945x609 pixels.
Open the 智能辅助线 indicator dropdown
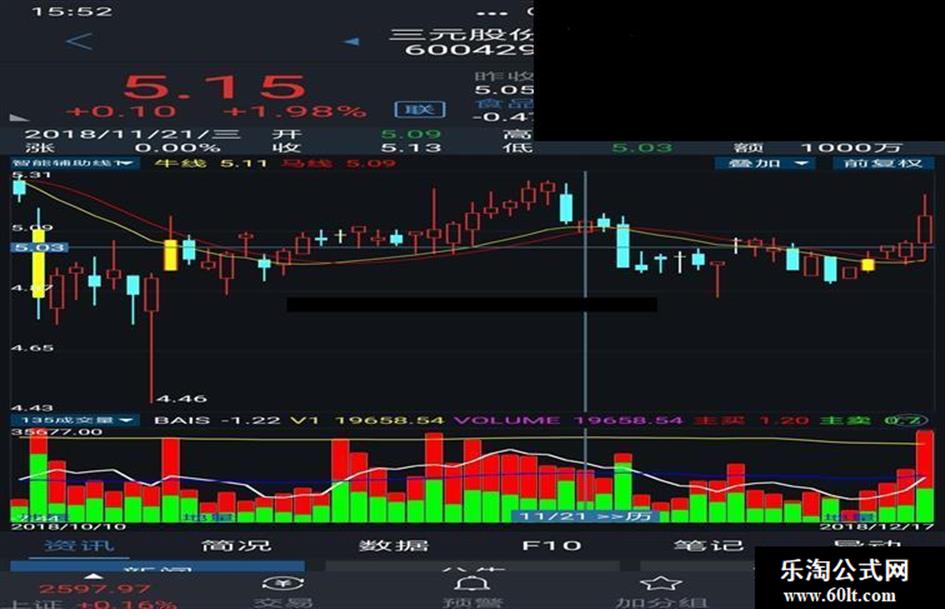(x=74, y=163)
